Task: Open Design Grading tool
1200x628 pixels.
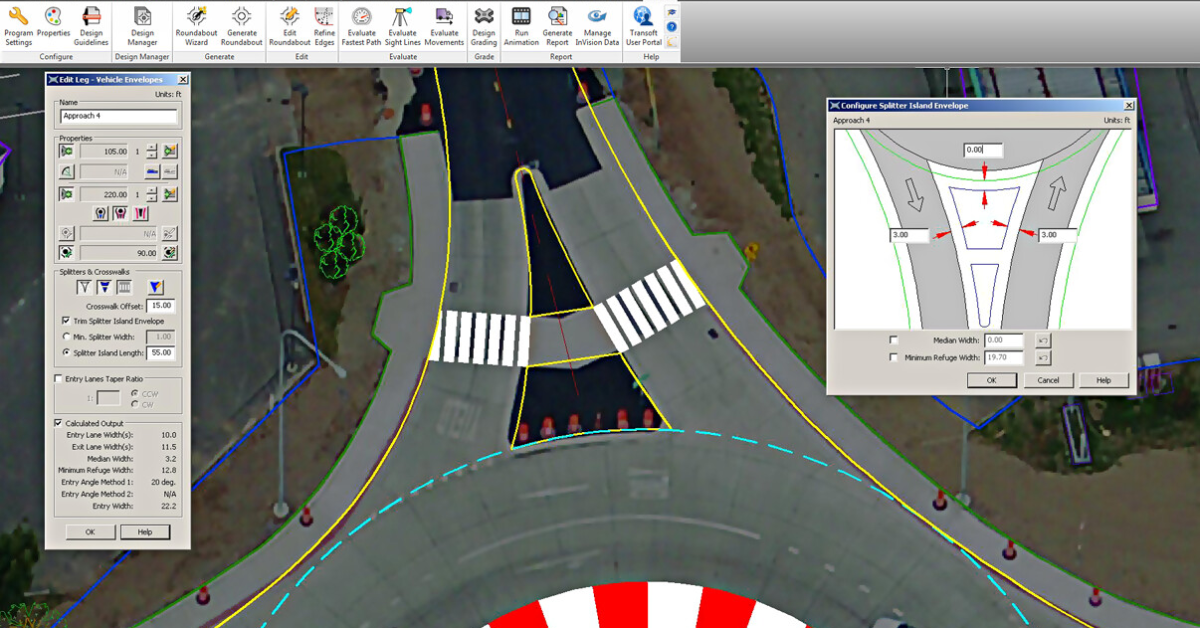Action: tap(484, 18)
